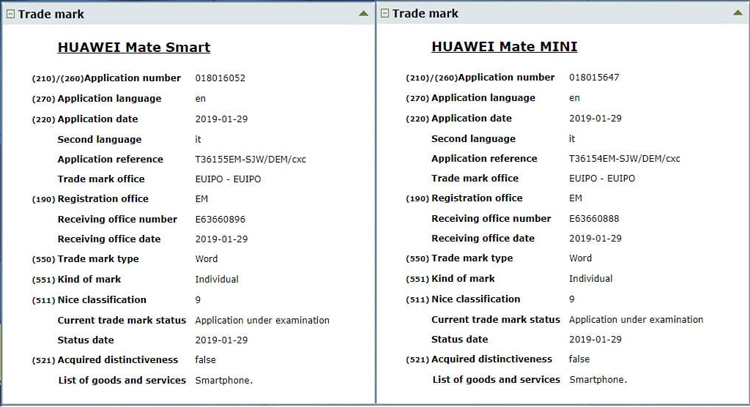This screenshot has height=407, width=750.
Task: Open the HUAWEI Mate MINI title link
Action: tap(504, 46)
